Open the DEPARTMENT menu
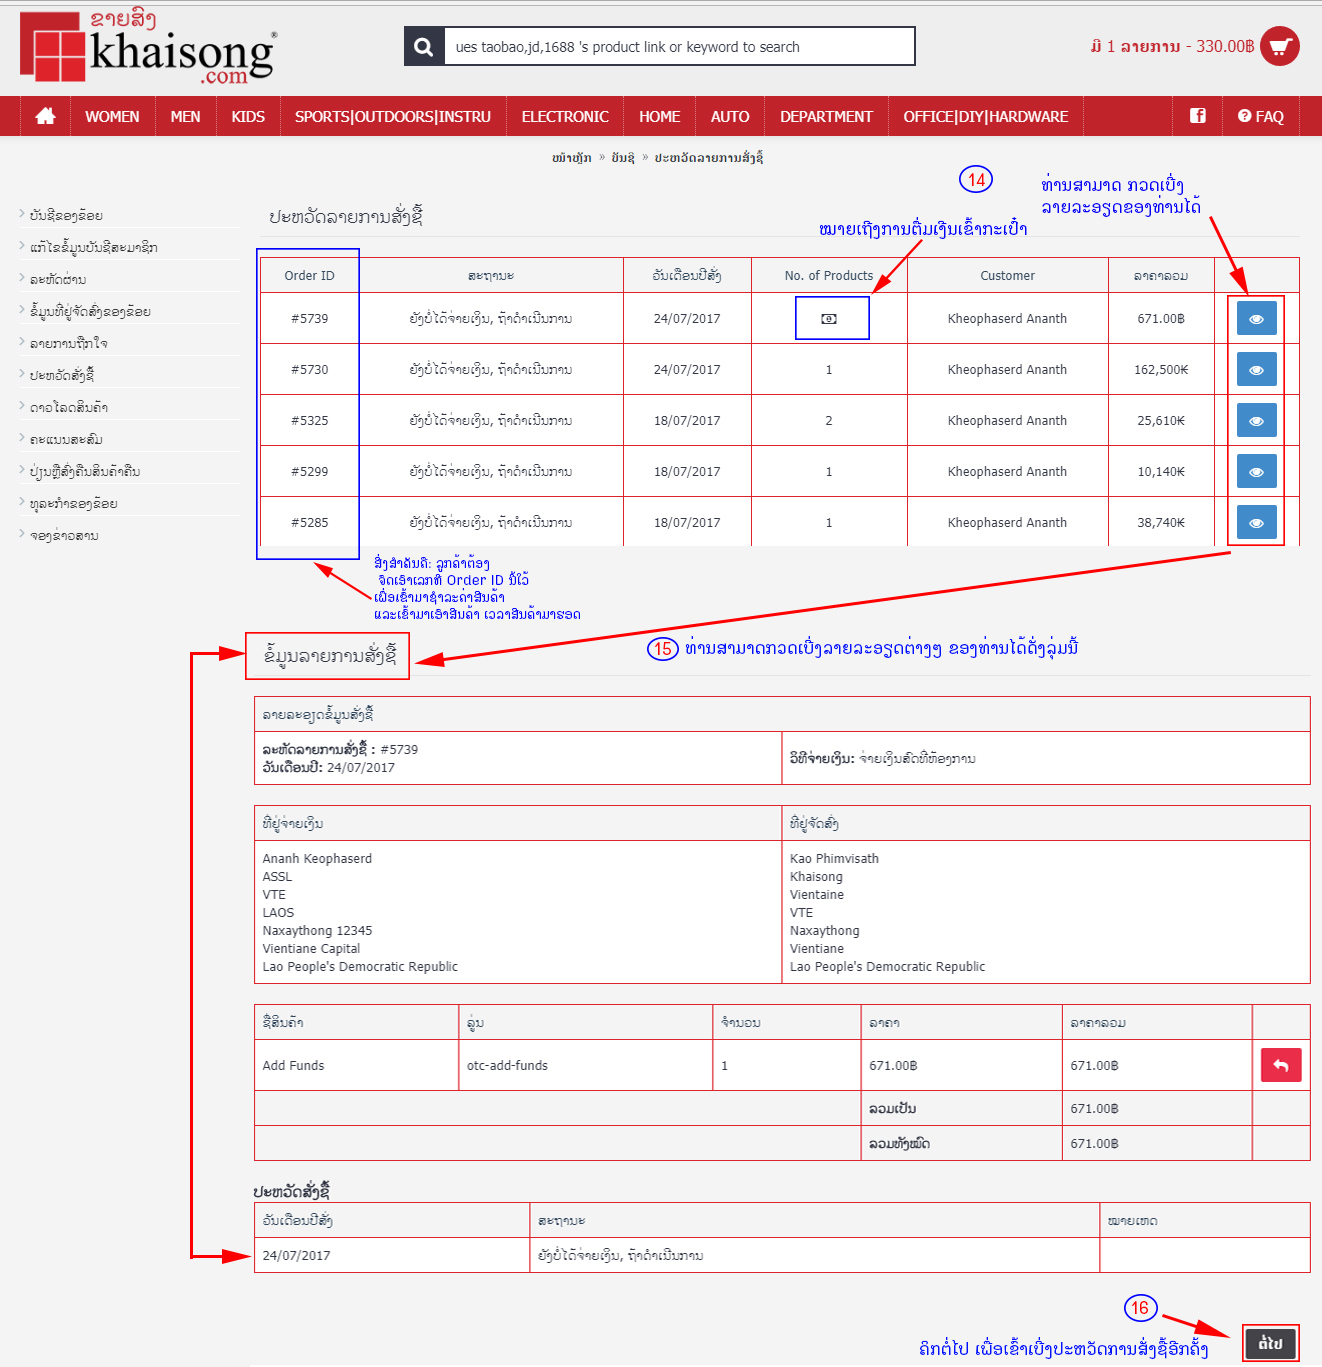This screenshot has width=1322, height=1367. pyautogui.click(x=826, y=116)
